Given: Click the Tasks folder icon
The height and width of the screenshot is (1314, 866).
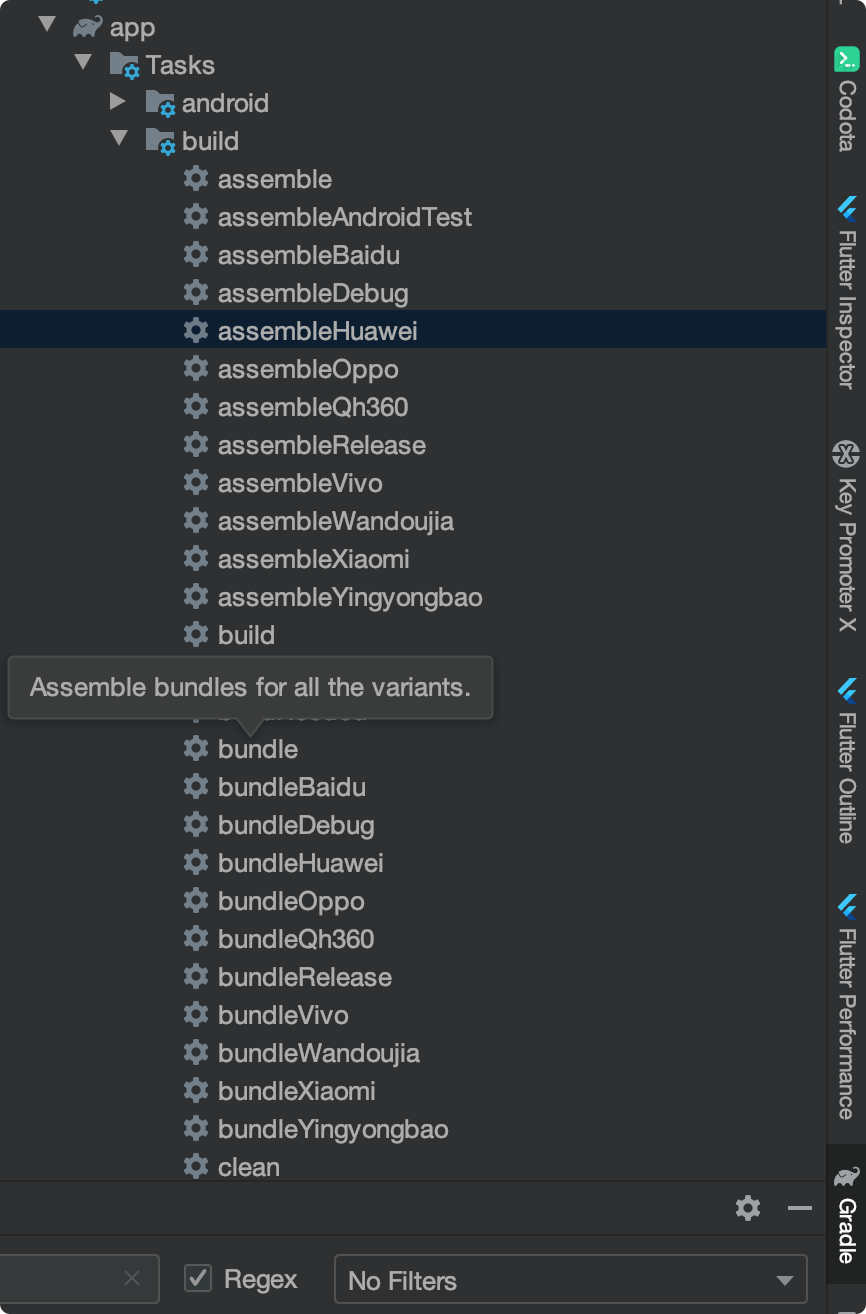Looking at the screenshot, I should coord(125,64).
